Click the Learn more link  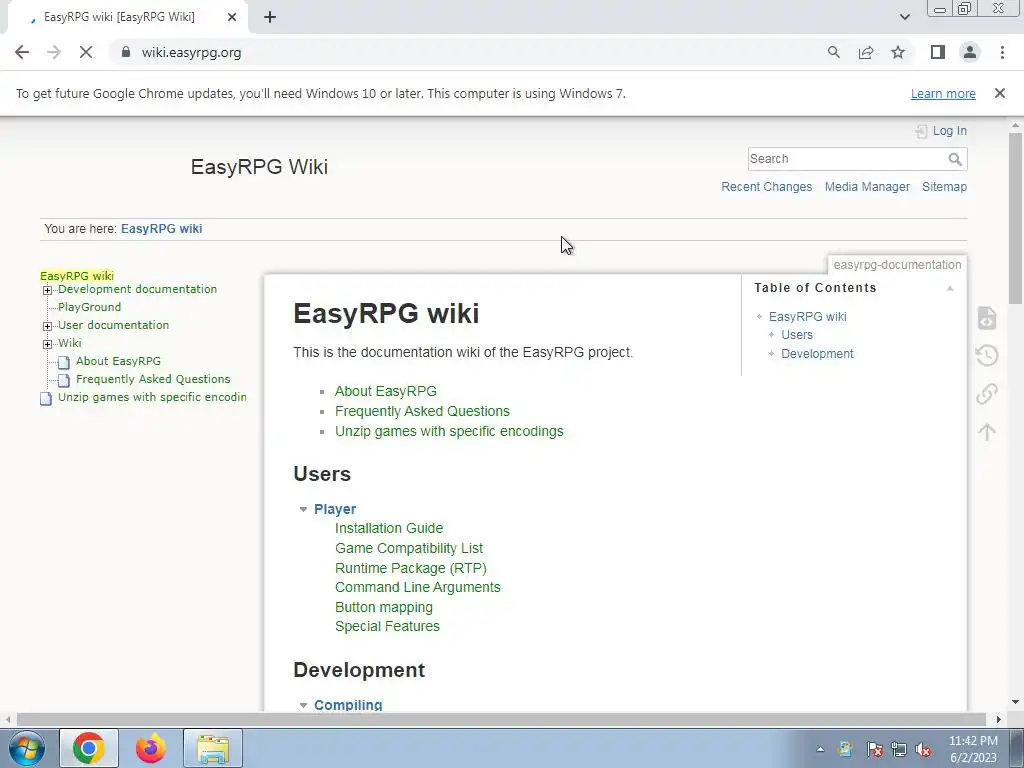tap(943, 93)
